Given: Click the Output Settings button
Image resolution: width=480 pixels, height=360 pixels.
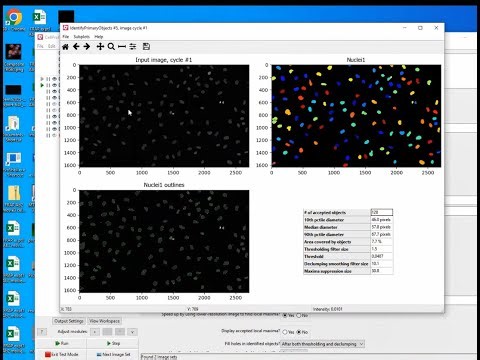Looking at the screenshot, I should coord(69,321).
